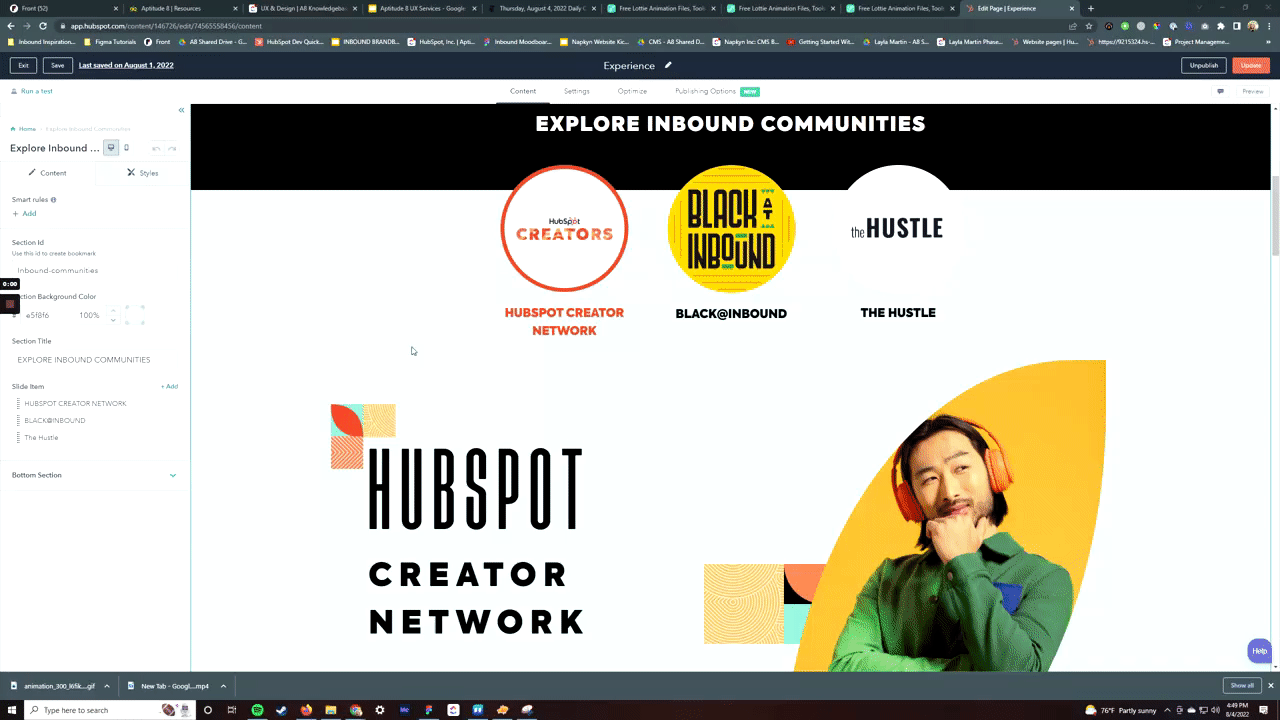The width and height of the screenshot is (1280, 720).
Task: Open Section Background Color opacity stepper
Action: [x=113, y=315]
